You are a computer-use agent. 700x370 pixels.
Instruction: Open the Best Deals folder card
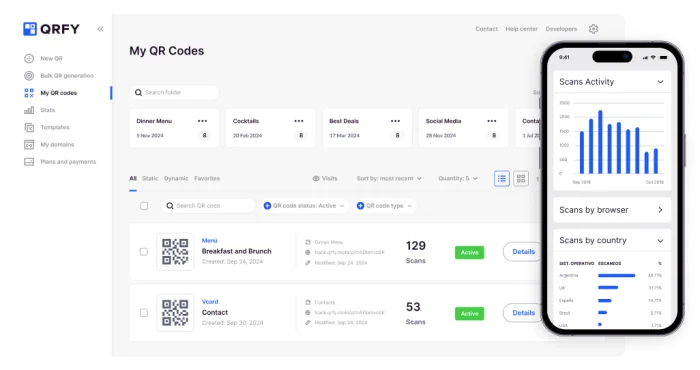click(x=367, y=128)
